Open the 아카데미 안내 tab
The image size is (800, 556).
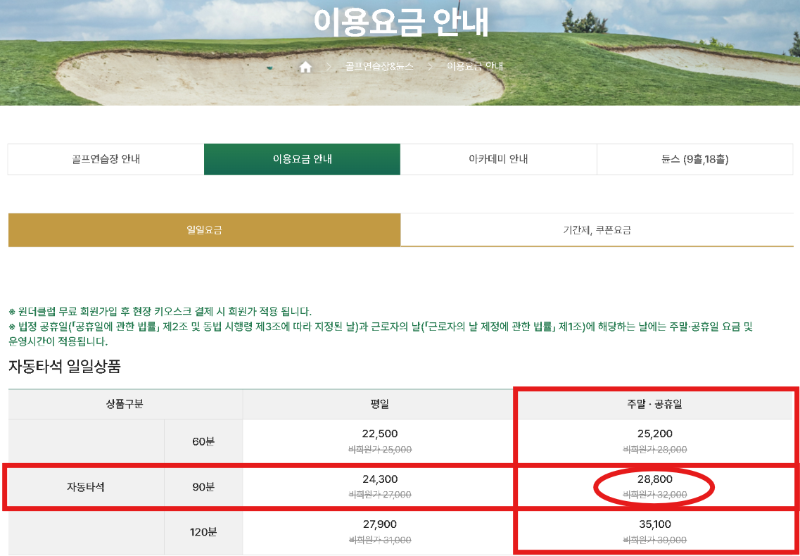[498, 159]
